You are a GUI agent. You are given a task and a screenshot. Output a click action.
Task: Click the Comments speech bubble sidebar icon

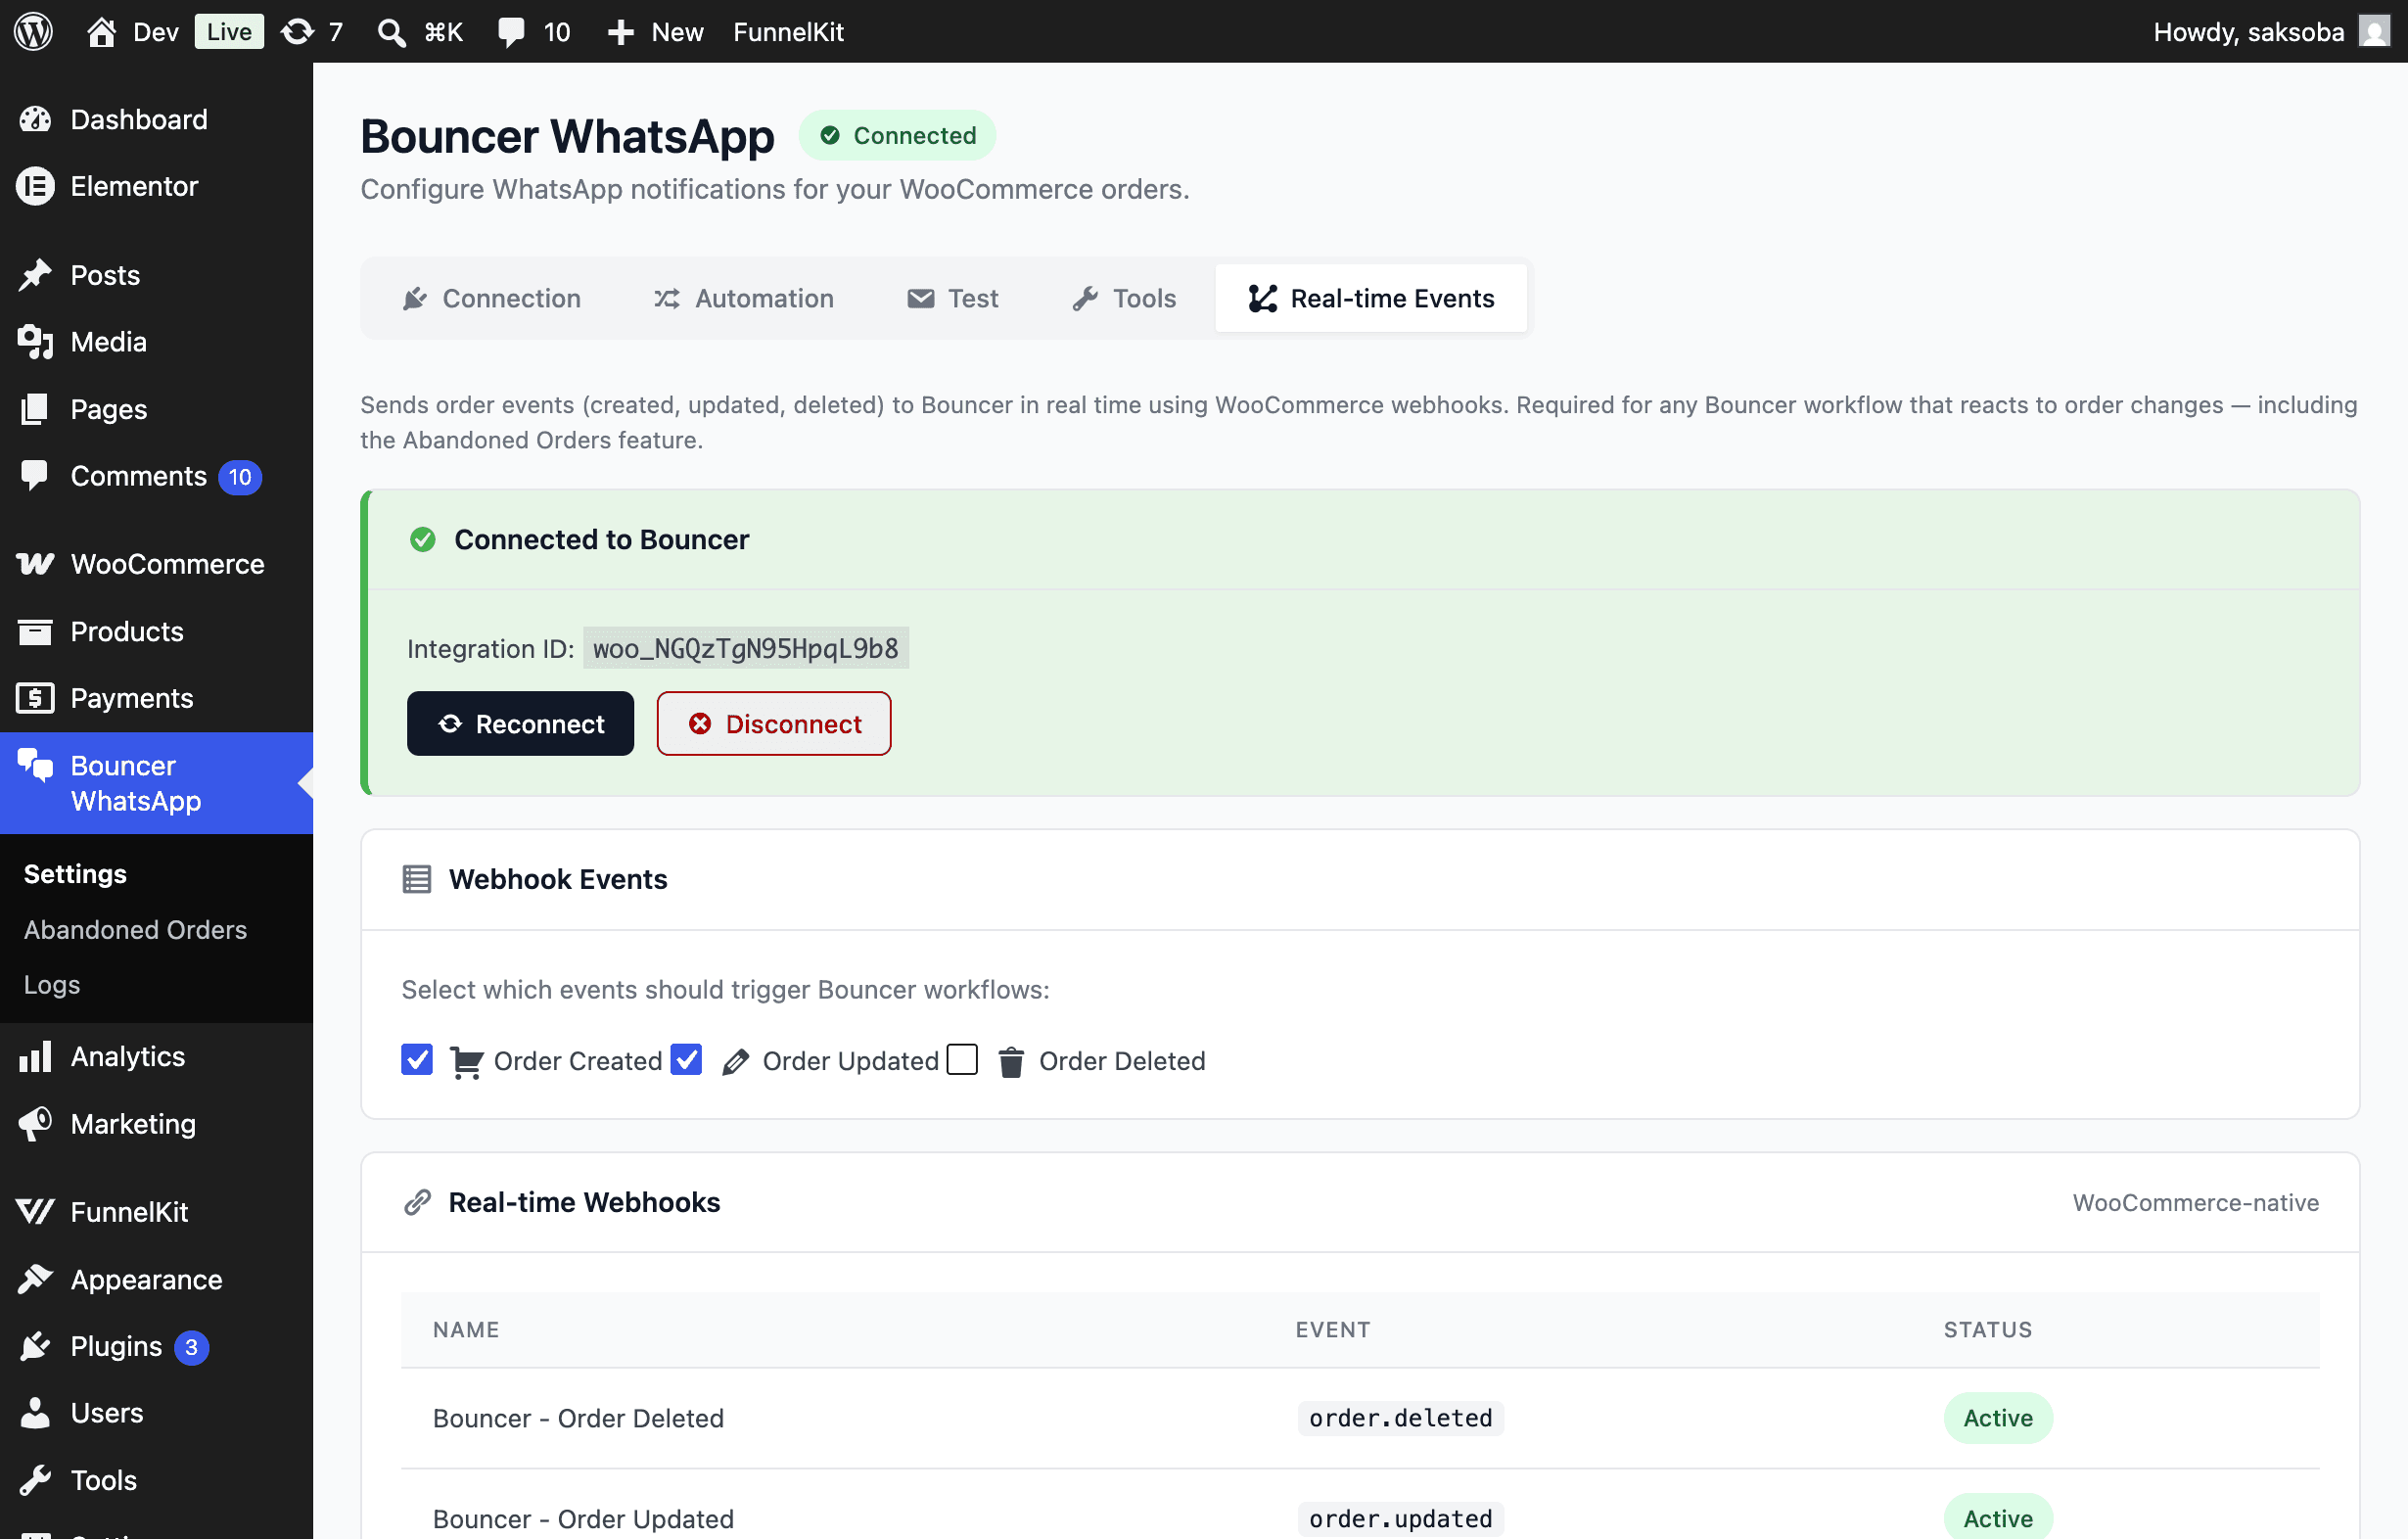[x=35, y=476]
